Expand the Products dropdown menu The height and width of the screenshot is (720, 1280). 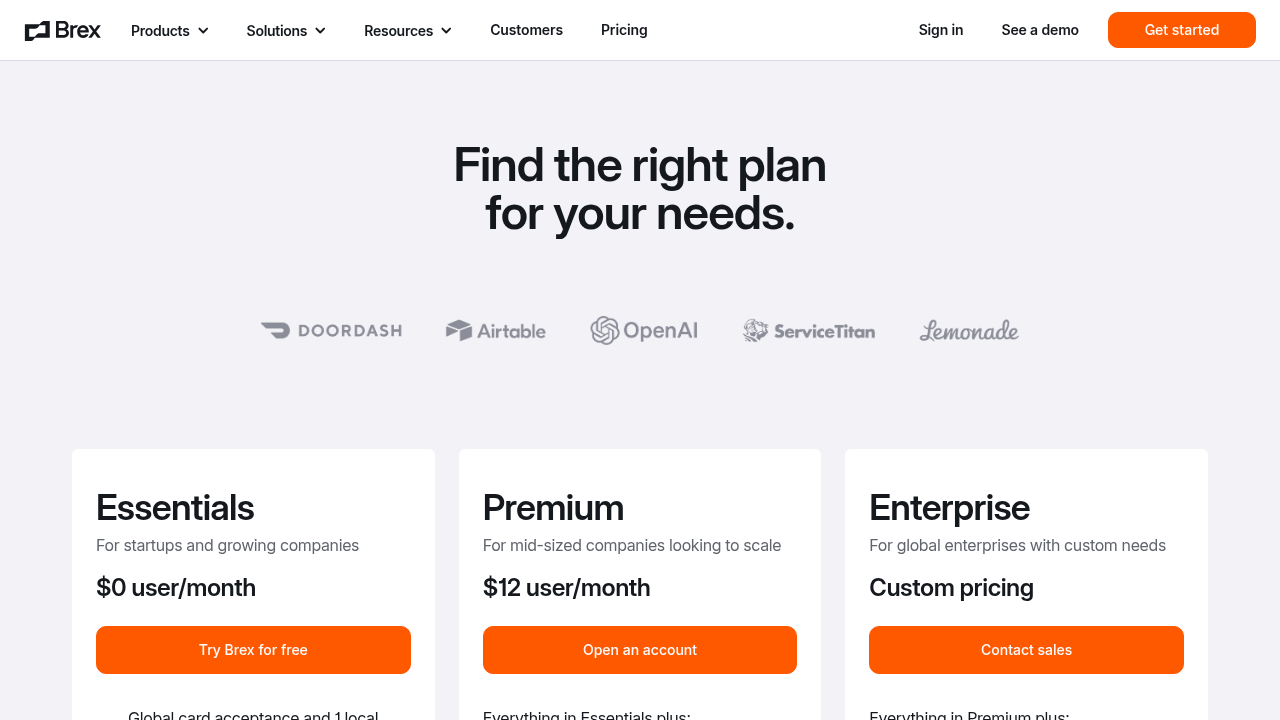170,30
